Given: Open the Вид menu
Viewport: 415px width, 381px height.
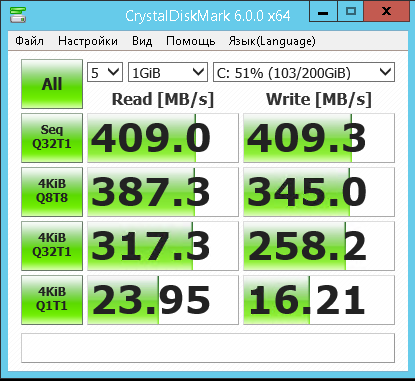Looking at the screenshot, I should coord(142,41).
